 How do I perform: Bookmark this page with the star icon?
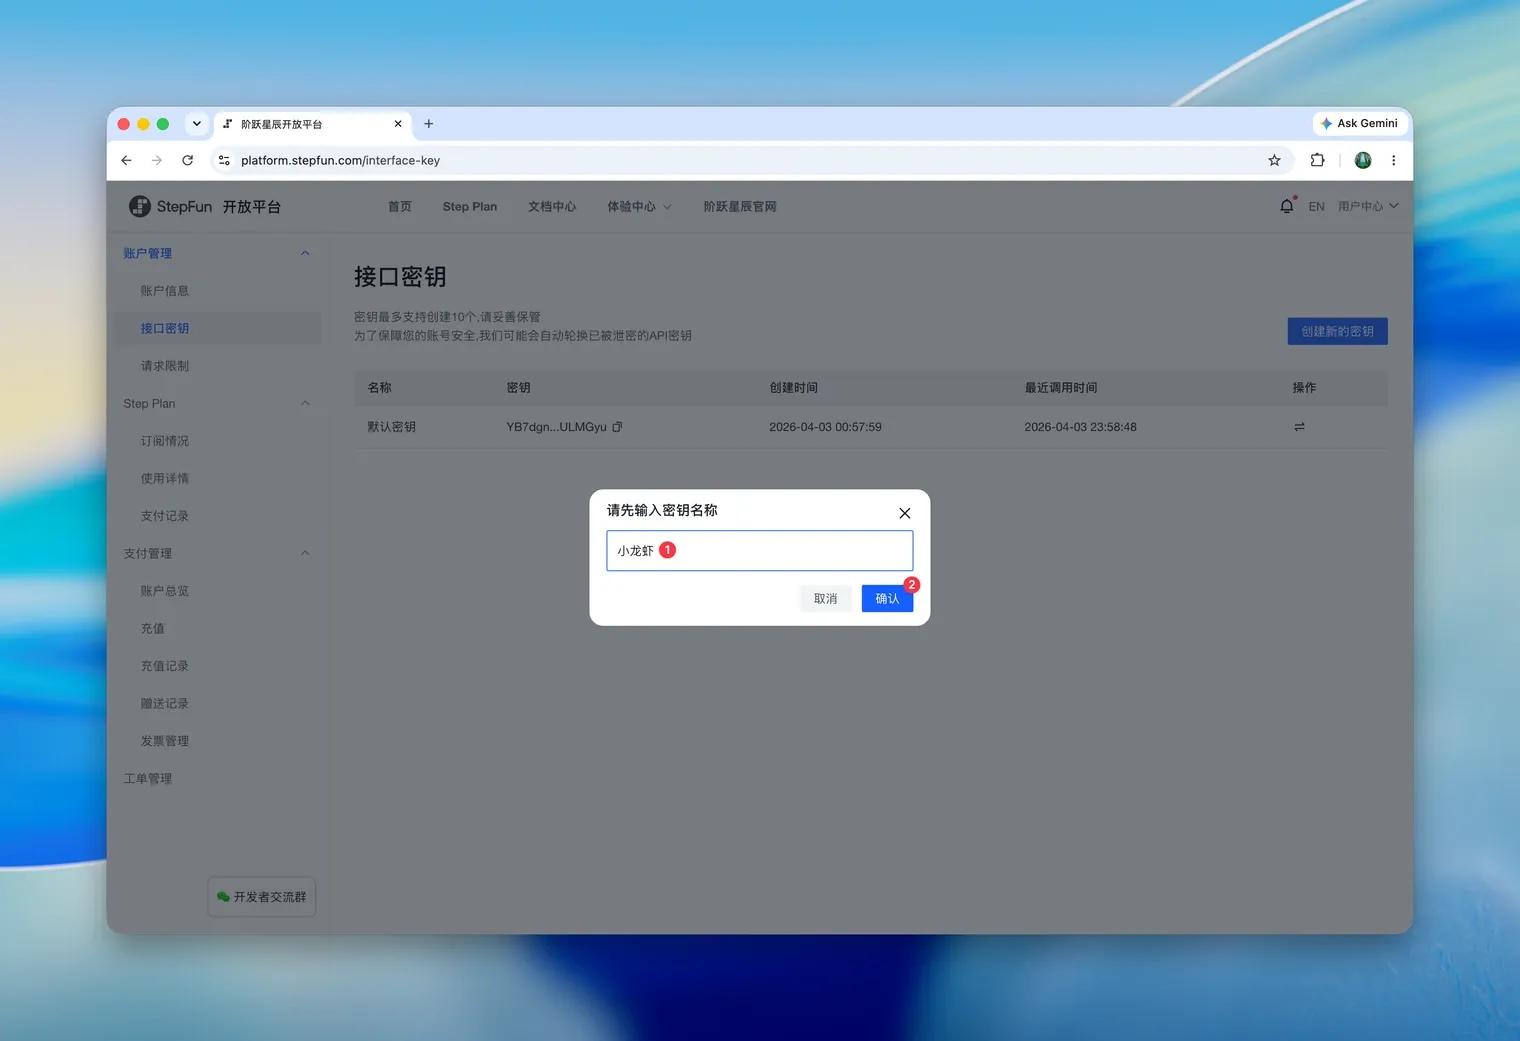click(x=1274, y=160)
